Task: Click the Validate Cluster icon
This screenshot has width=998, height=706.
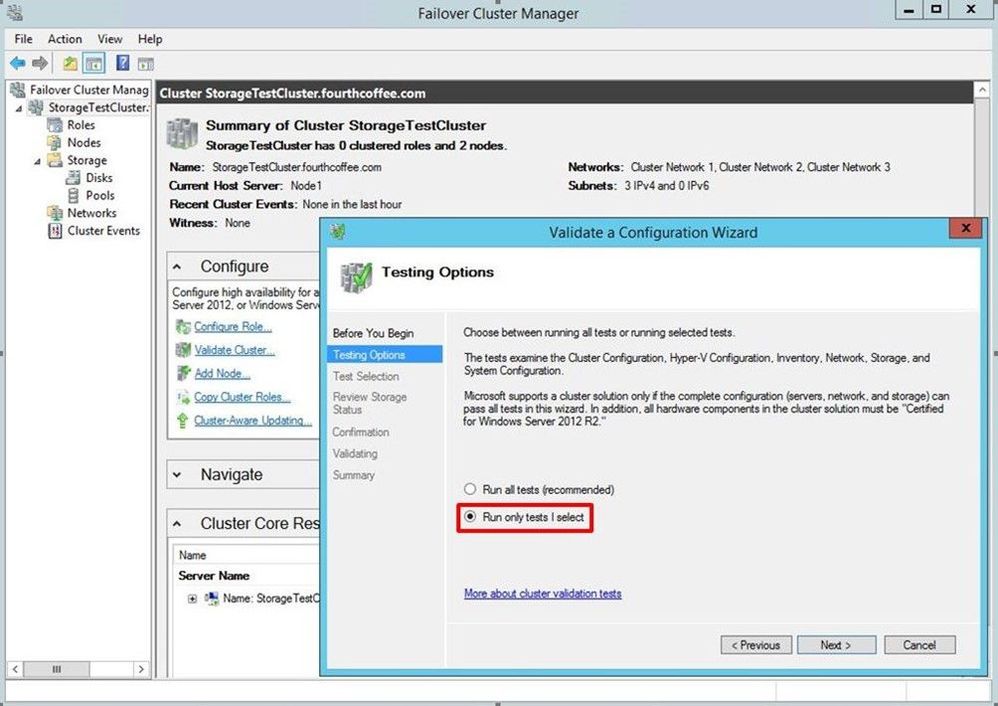Action: 183,349
